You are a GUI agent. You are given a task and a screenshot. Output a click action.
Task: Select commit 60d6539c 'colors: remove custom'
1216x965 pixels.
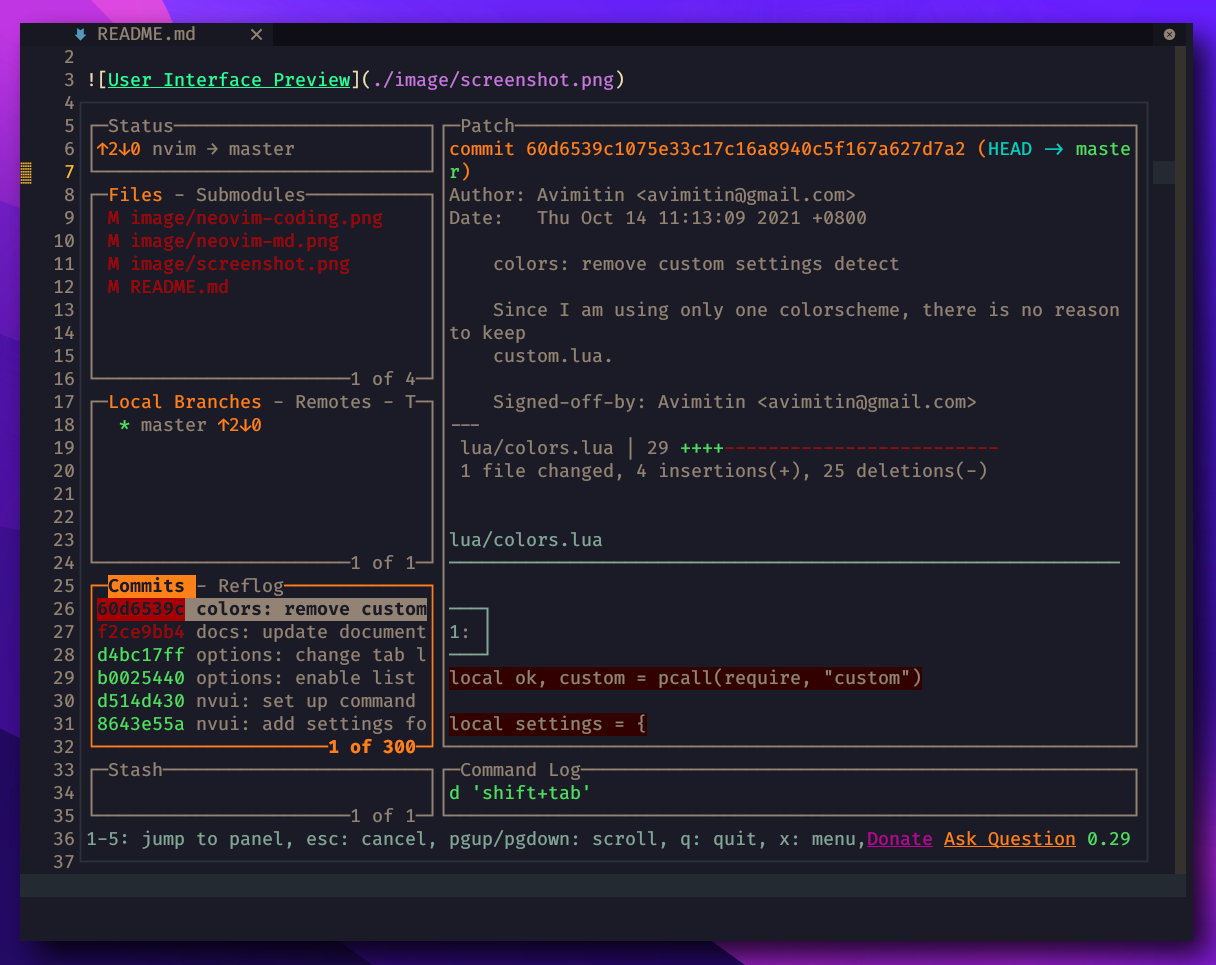coord(262,609)
